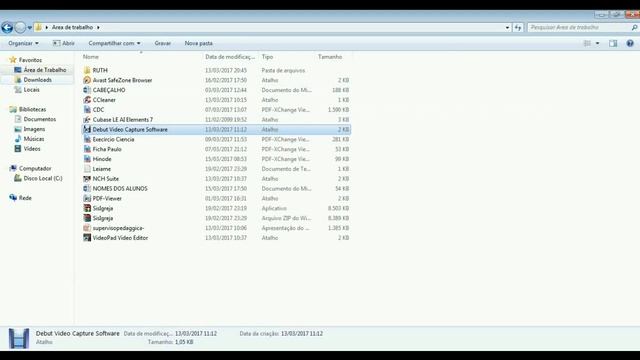Click the change view icon
The image size is (640, 360).
[x=587, y=43]
